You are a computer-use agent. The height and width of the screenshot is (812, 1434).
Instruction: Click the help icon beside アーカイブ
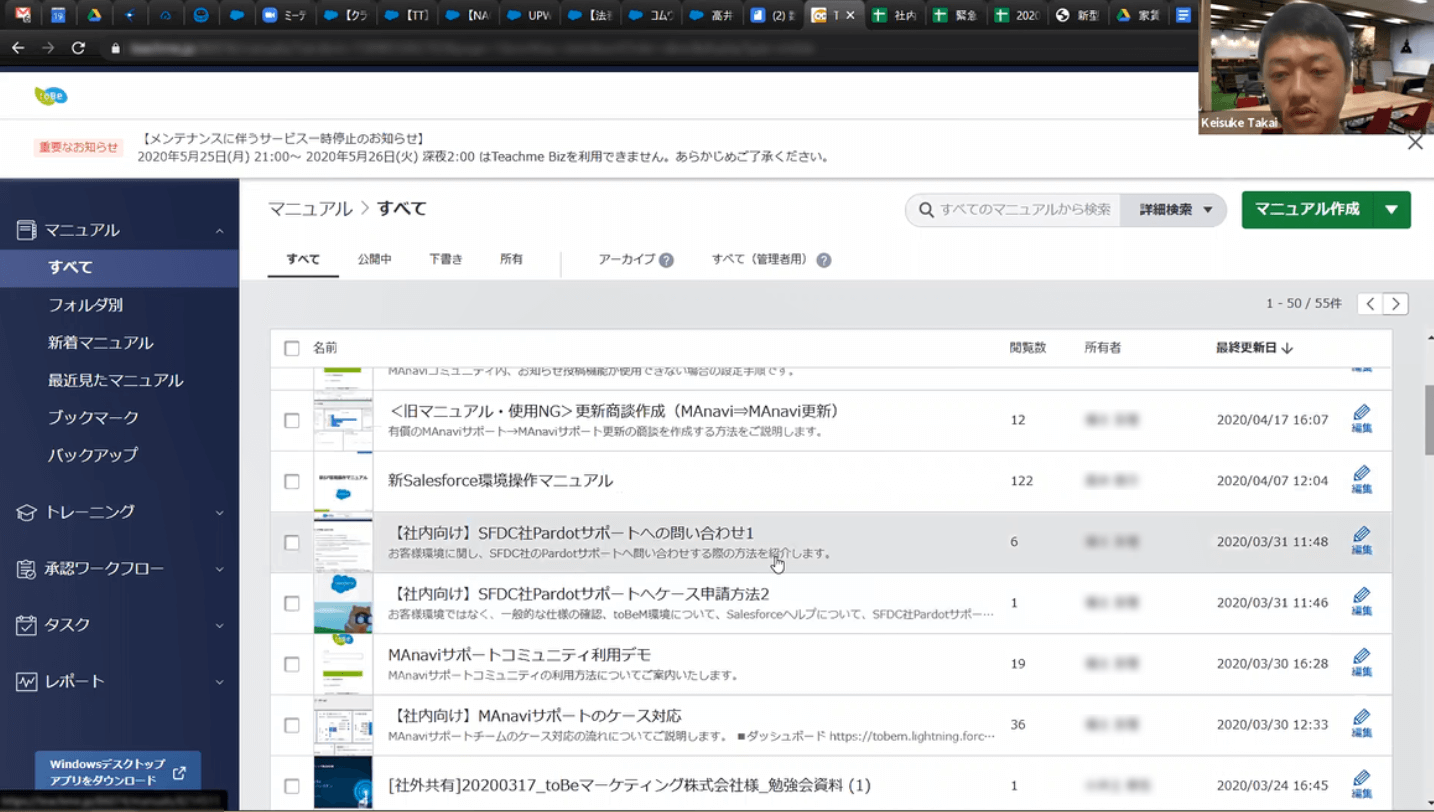pyautogui.click(x=666, y=260)
